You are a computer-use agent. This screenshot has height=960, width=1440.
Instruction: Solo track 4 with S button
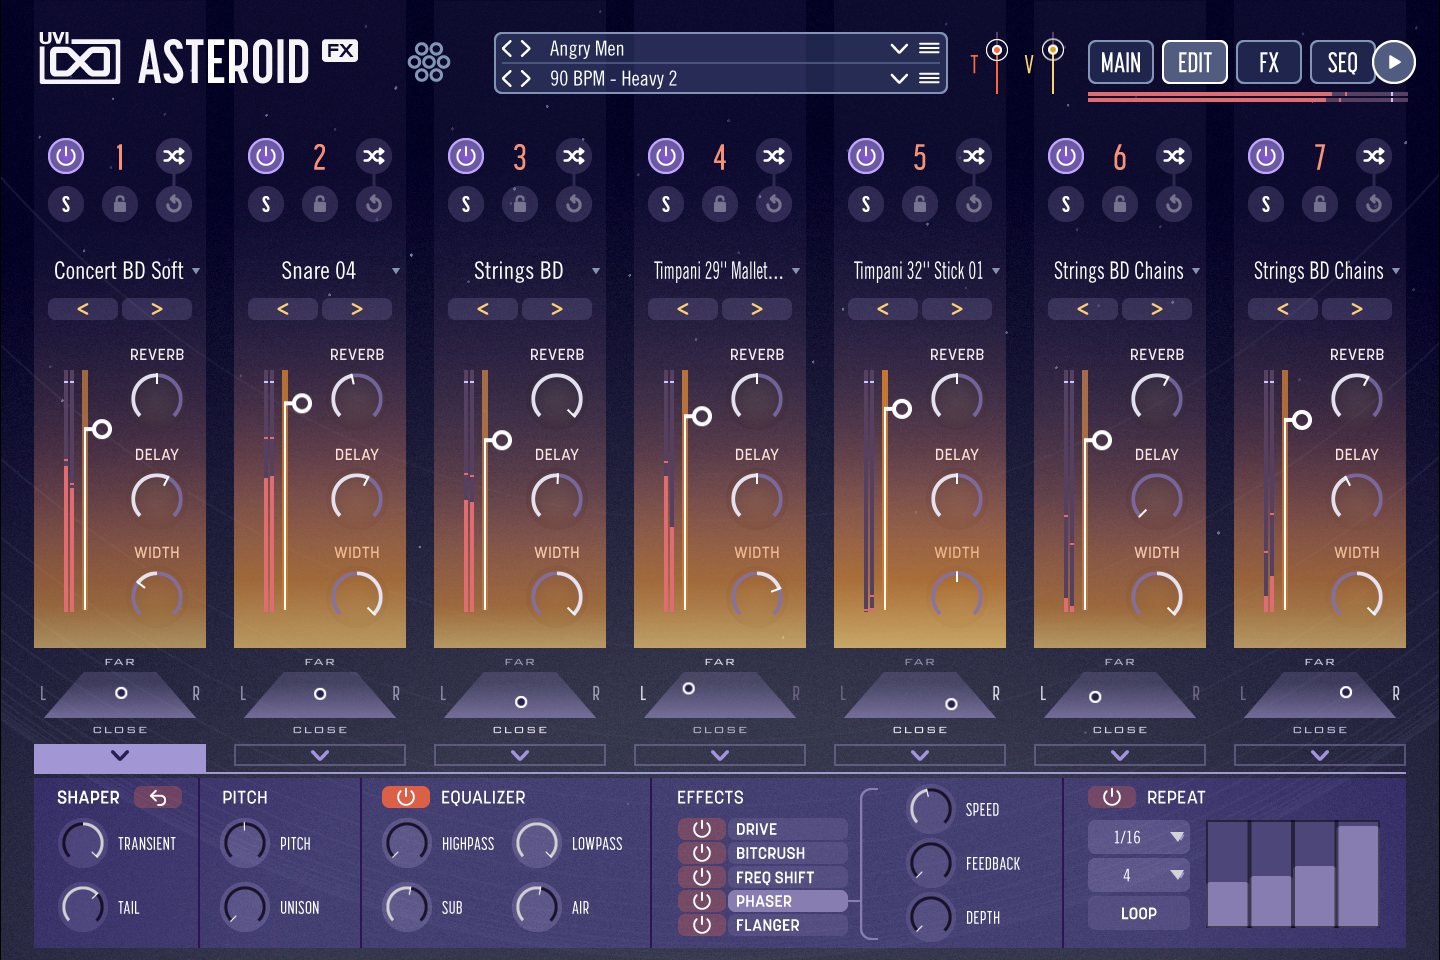click(666, 204)
